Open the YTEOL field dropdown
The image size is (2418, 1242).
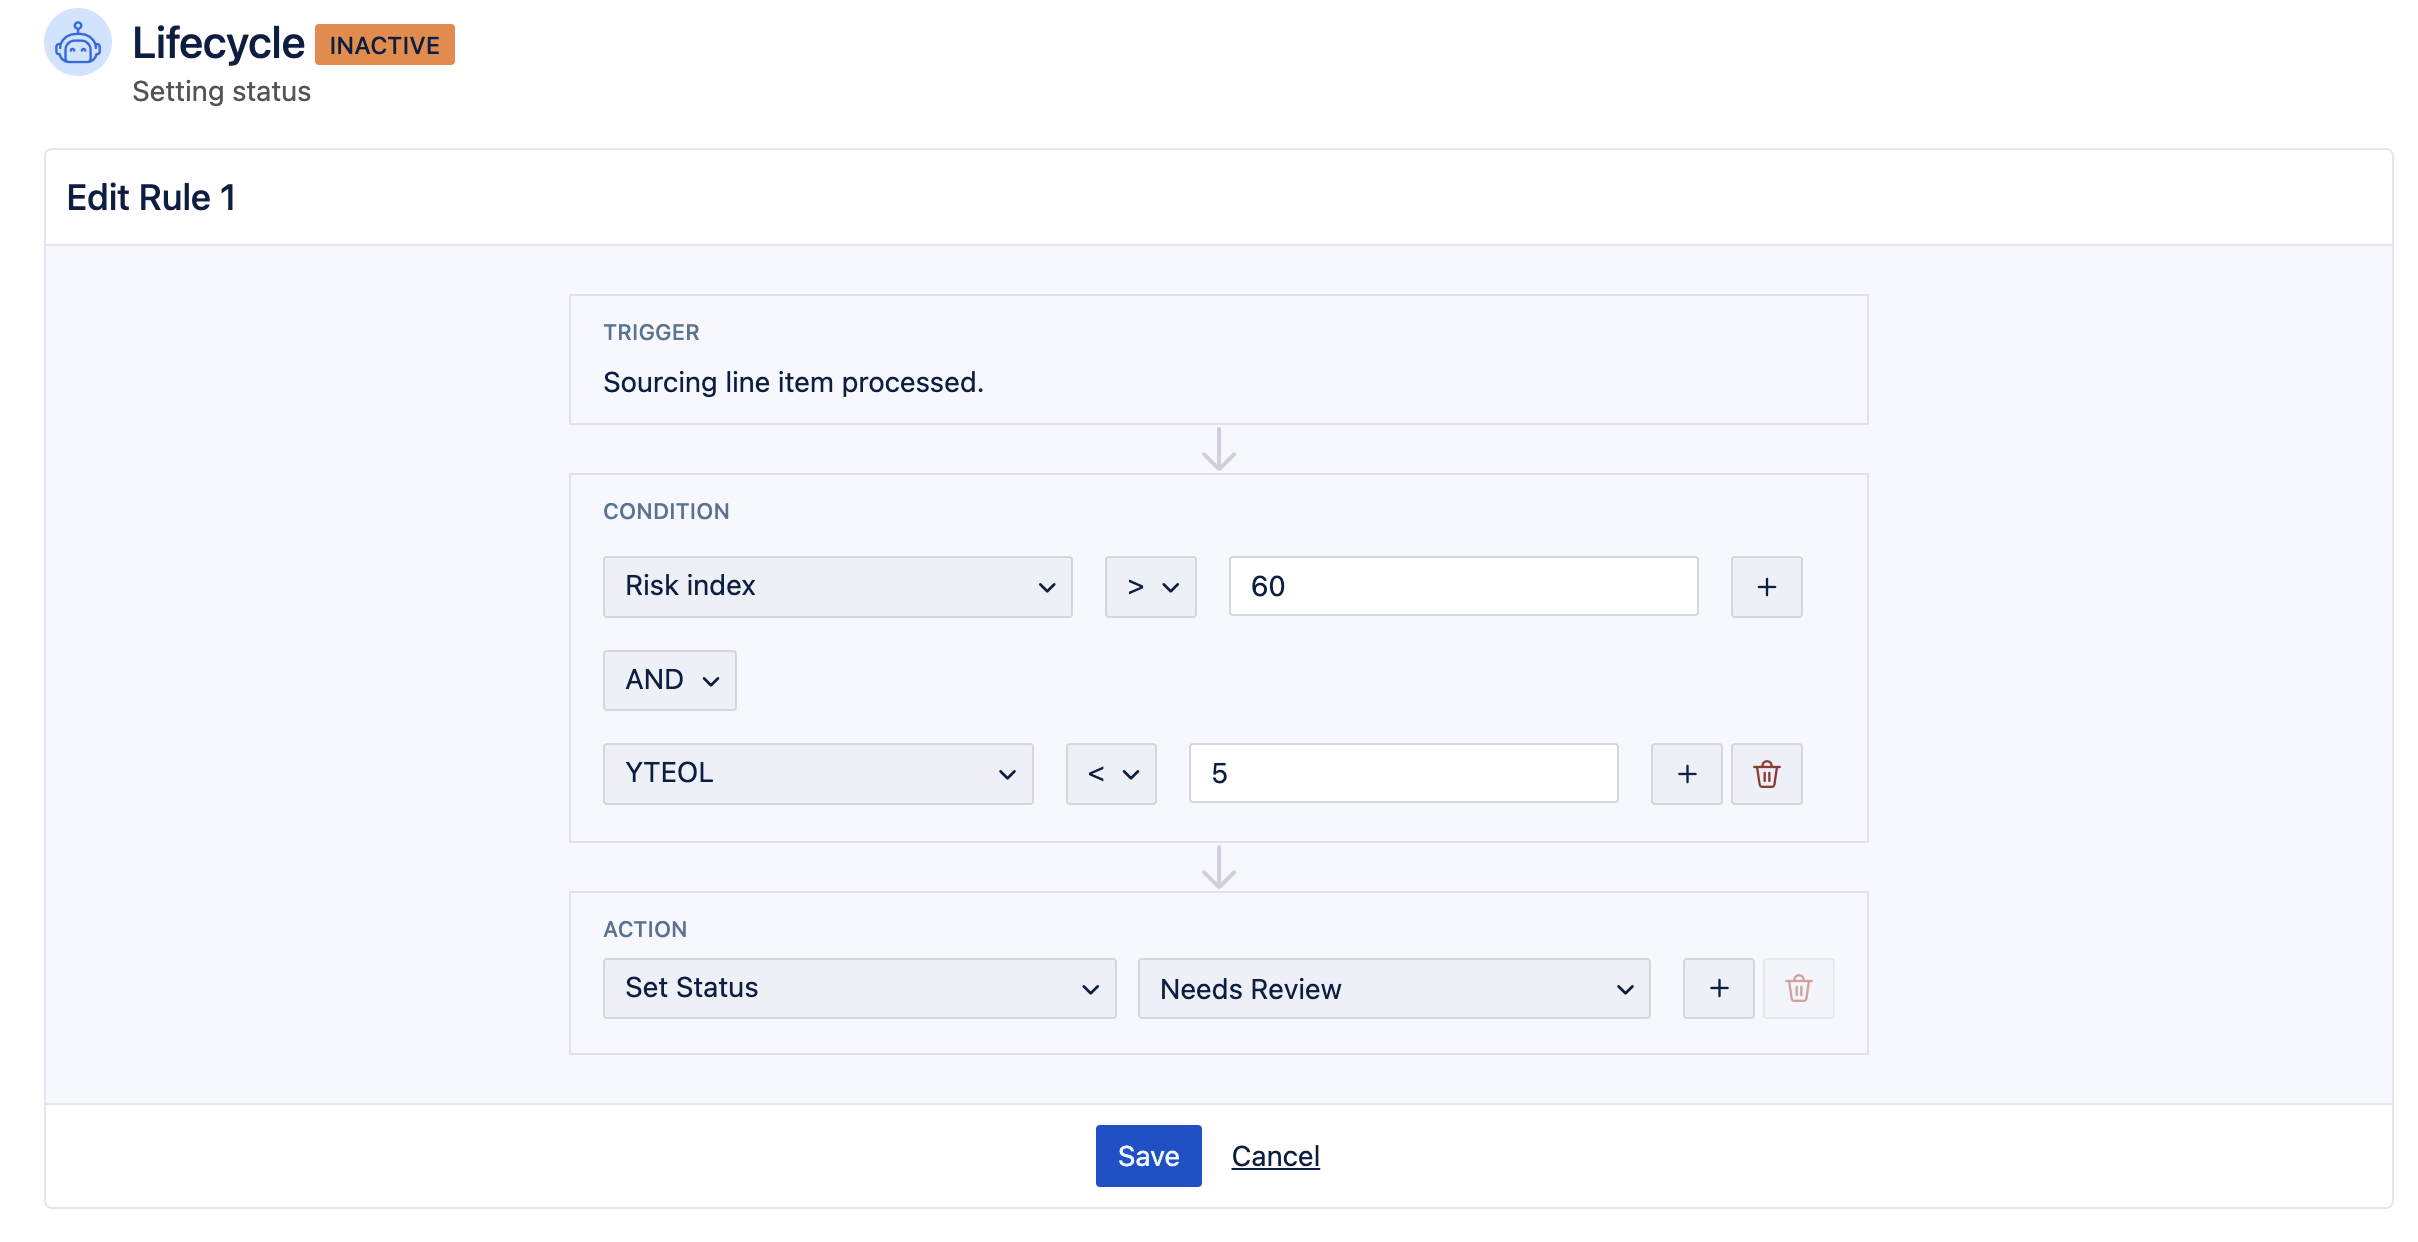[x=817, y=774]
